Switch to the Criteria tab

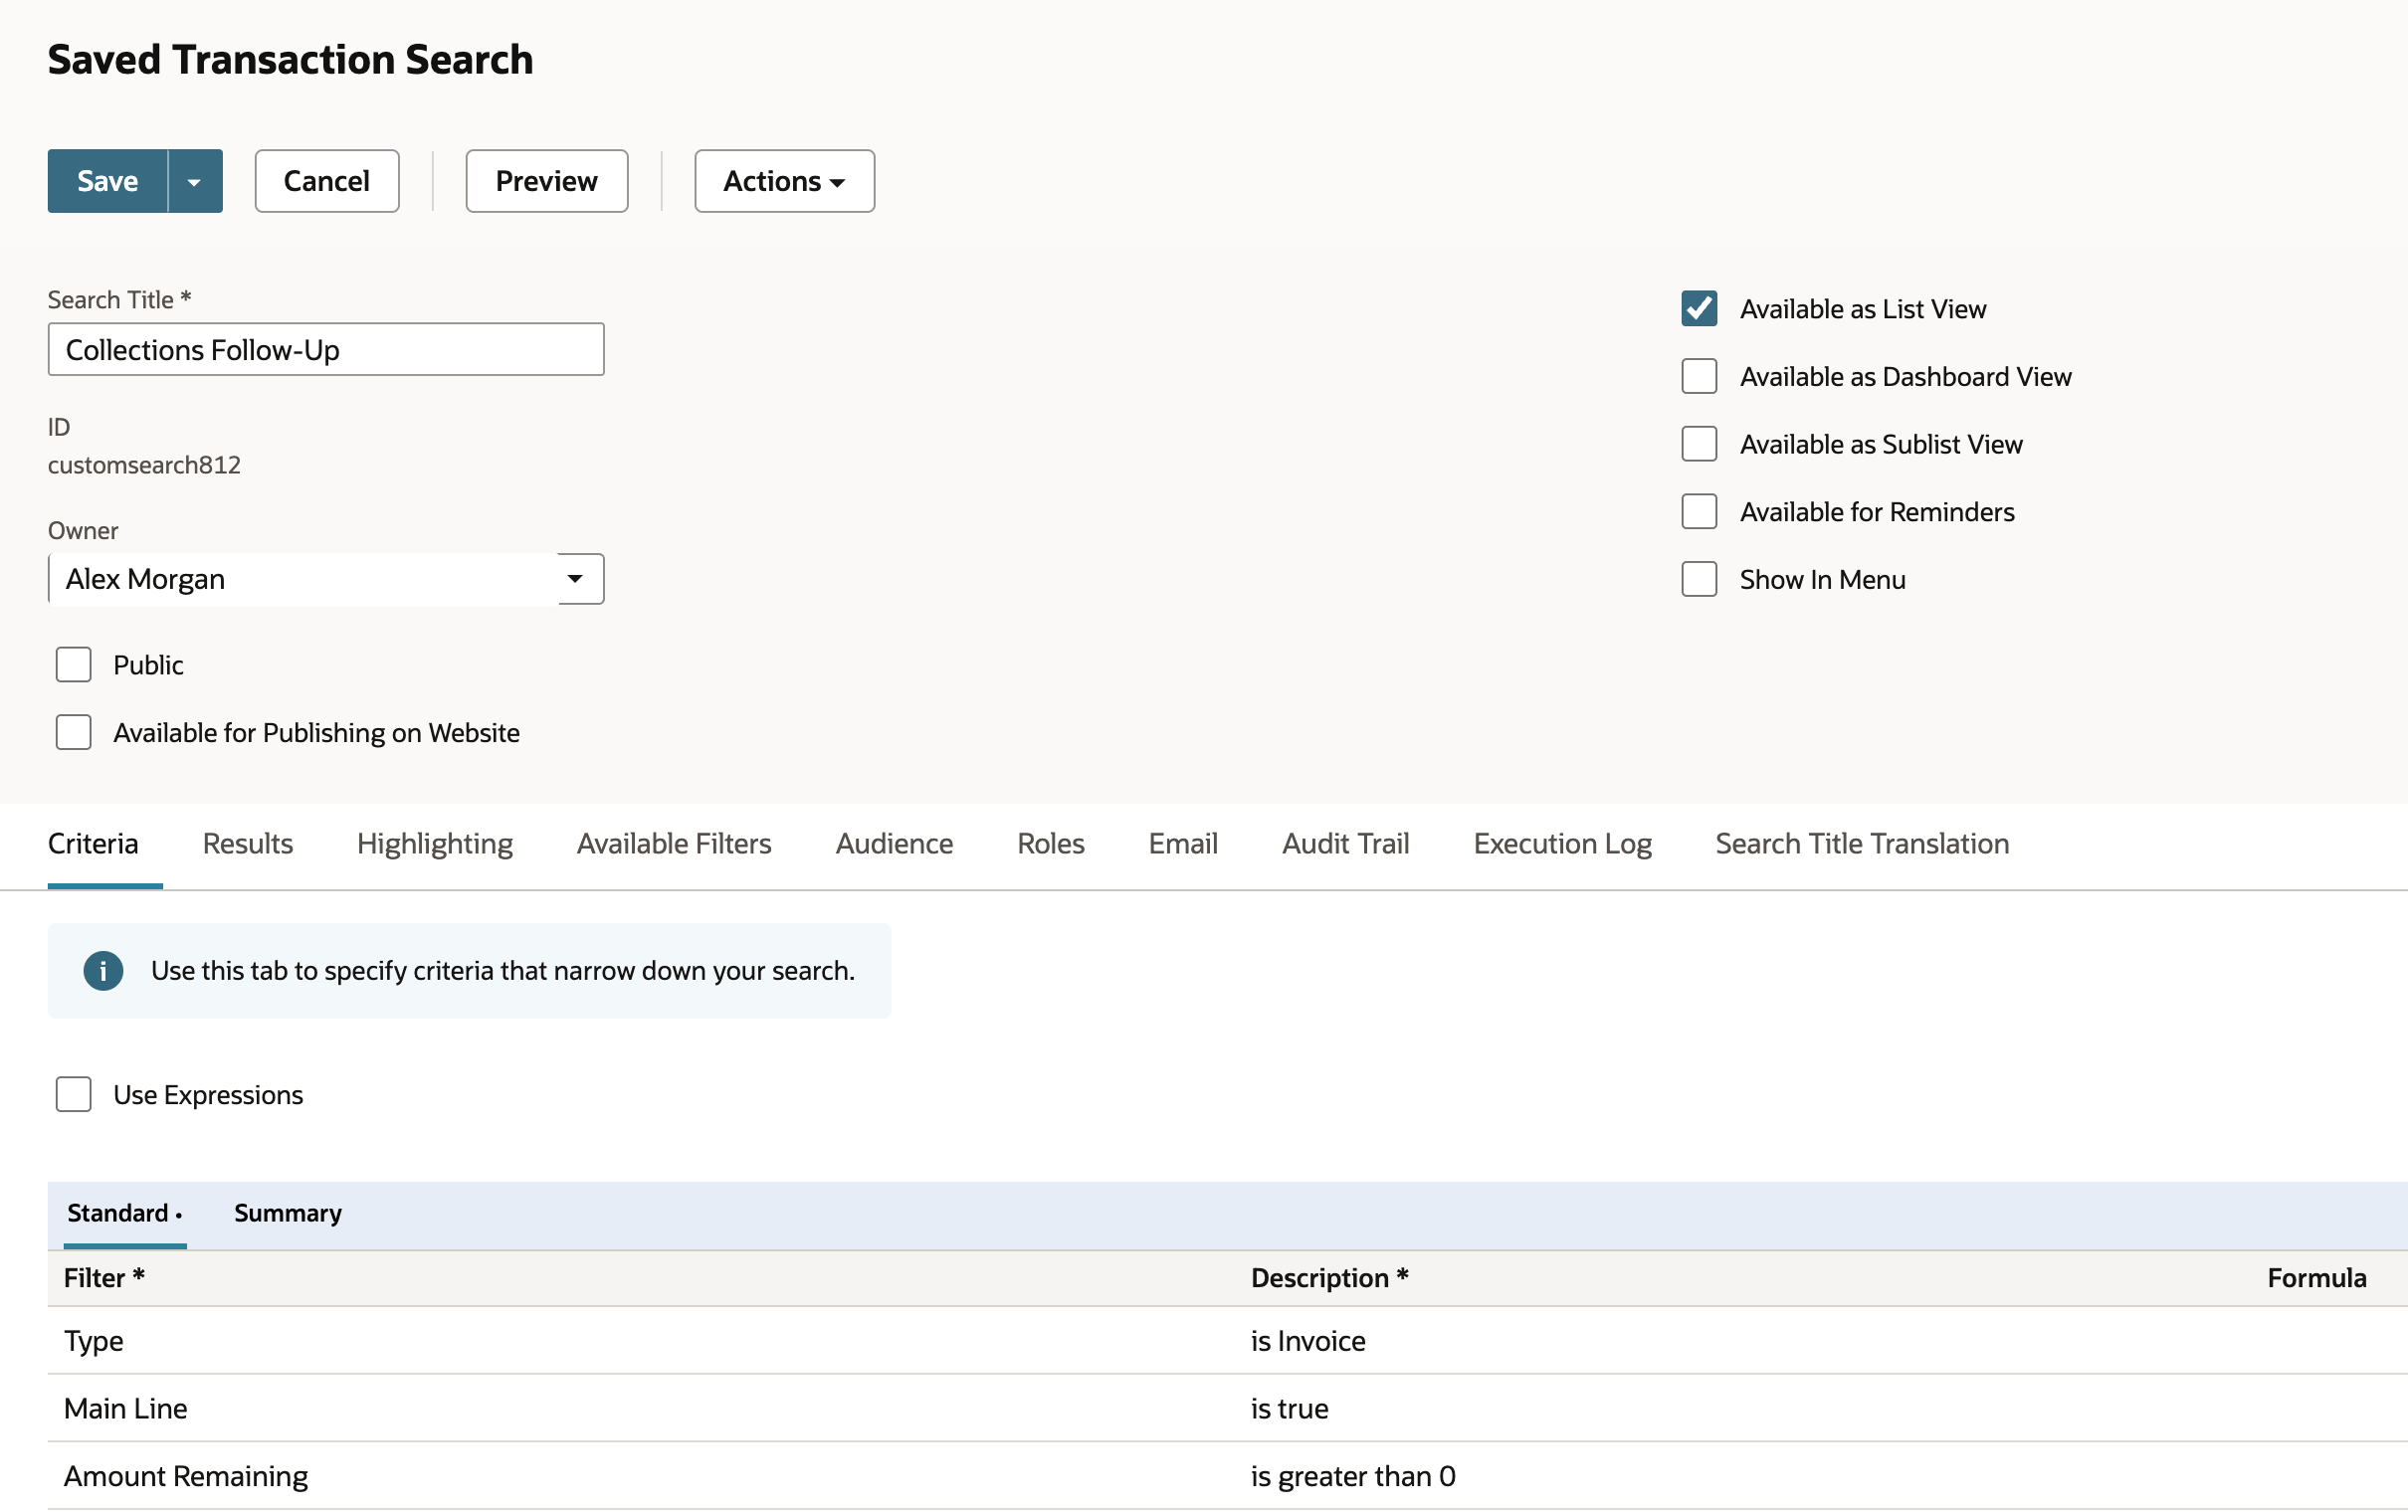point(94,844)
